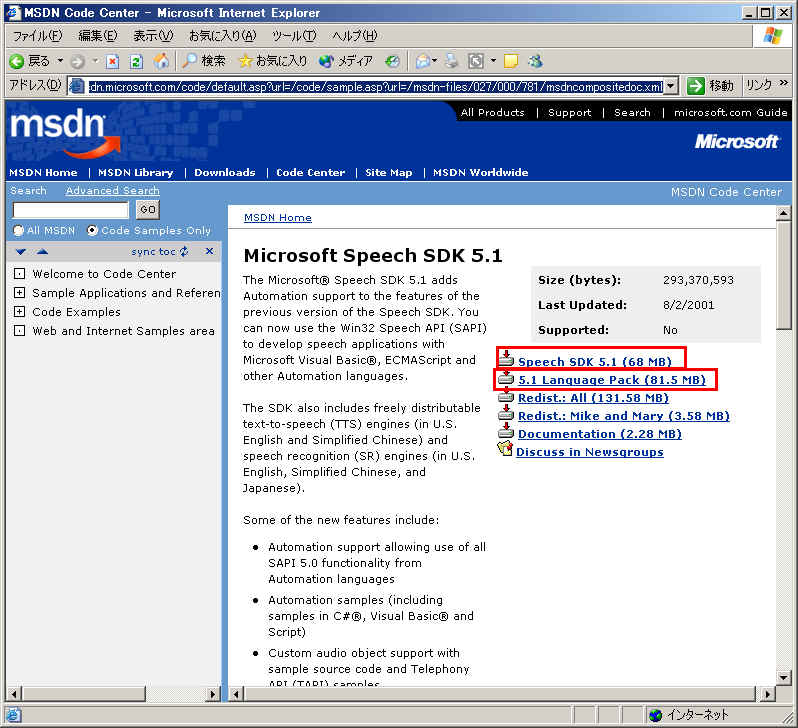Open the Edit button dropdown arrow
Viewport: 798px width, 728px height.
(493, 61)
